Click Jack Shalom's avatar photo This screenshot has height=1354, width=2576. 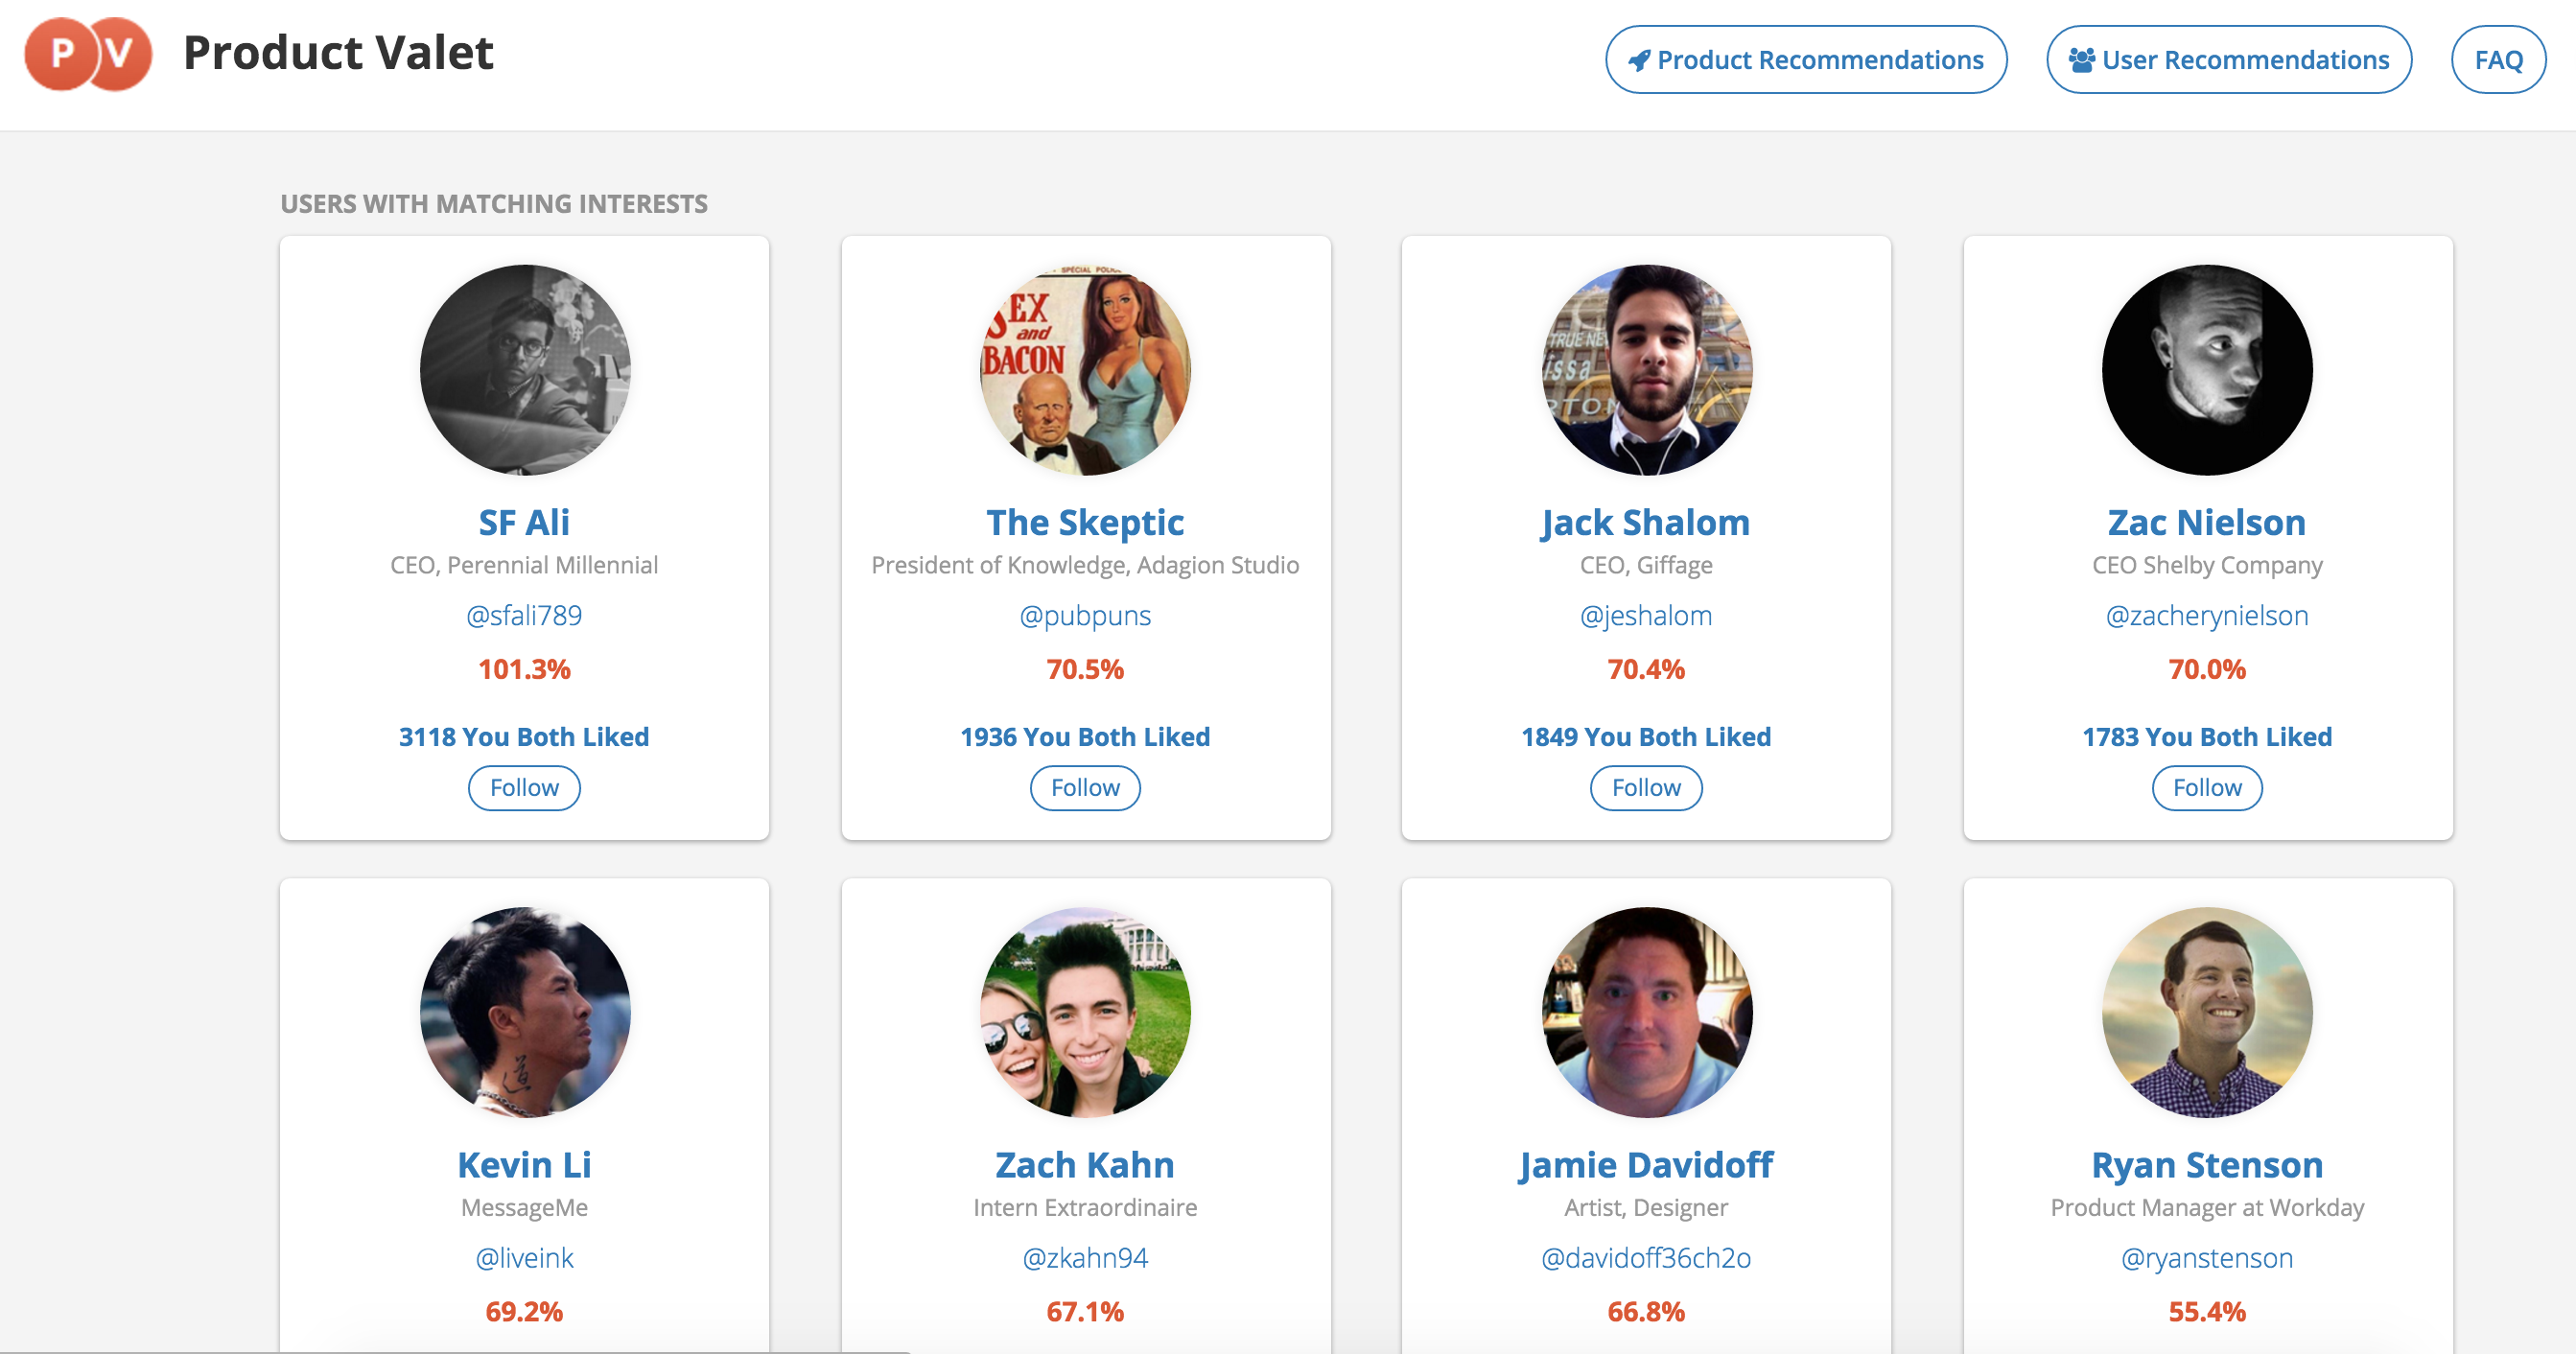(1646, 369)
